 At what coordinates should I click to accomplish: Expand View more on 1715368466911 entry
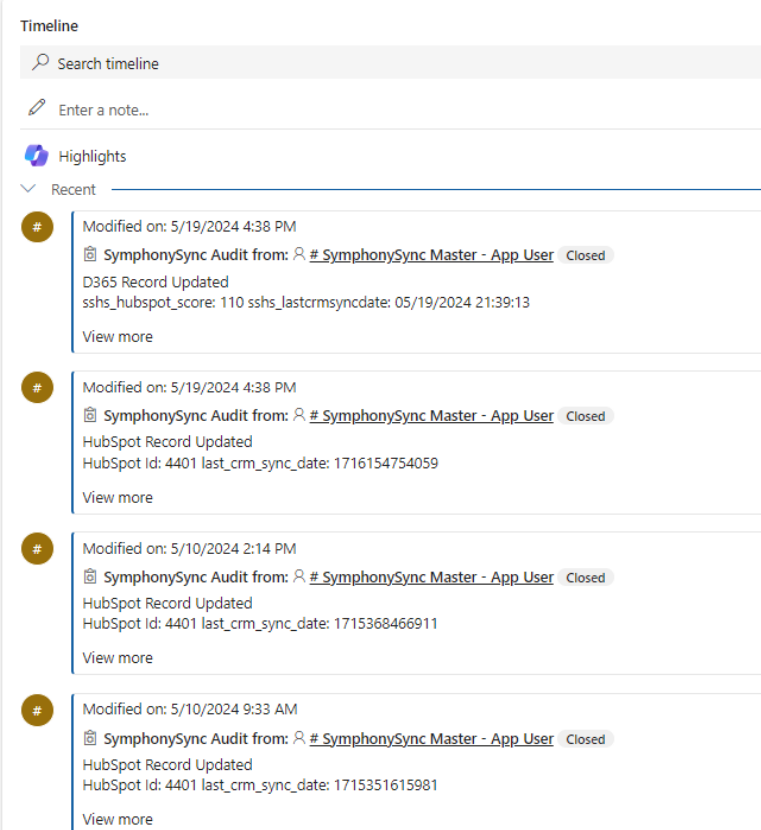coord(117,658)
